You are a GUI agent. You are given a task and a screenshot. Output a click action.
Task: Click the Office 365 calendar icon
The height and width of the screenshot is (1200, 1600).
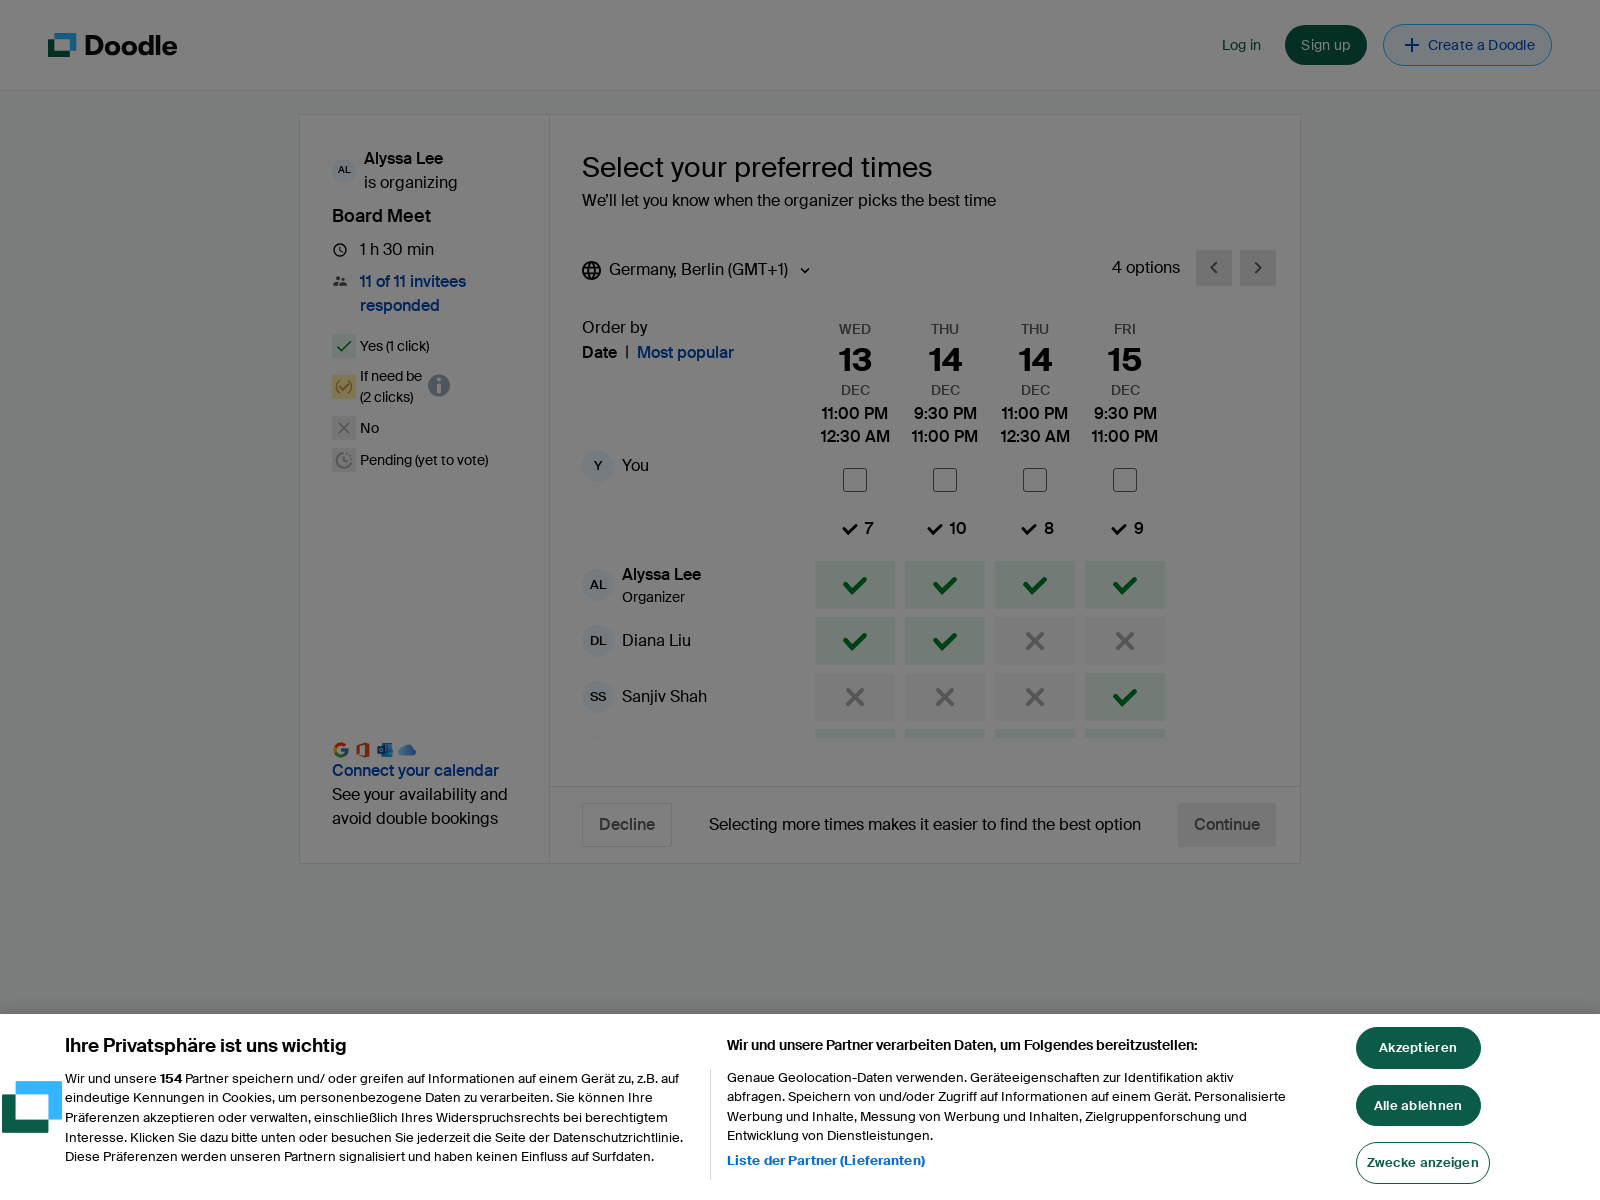363,750
